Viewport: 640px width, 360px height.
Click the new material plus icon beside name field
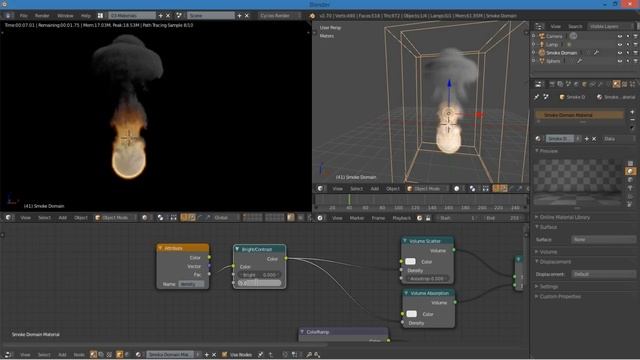tap(587, 139)
